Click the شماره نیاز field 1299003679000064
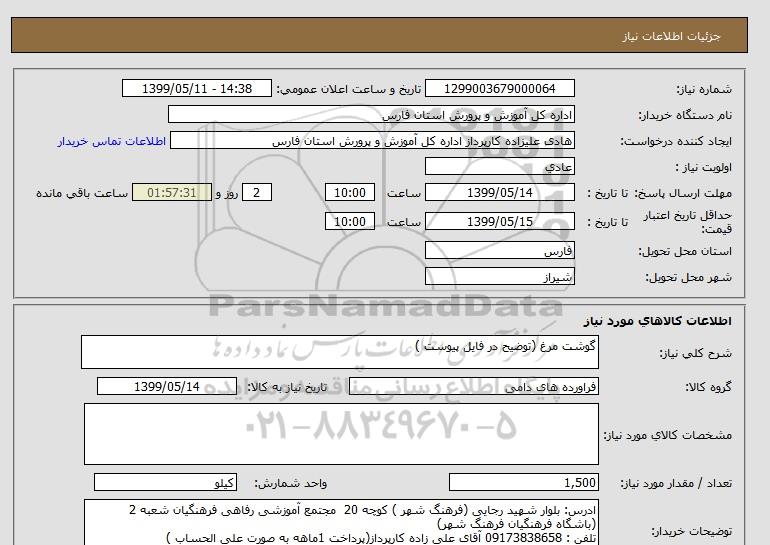Viewport: 770px width, 545px height. (499, 88)
